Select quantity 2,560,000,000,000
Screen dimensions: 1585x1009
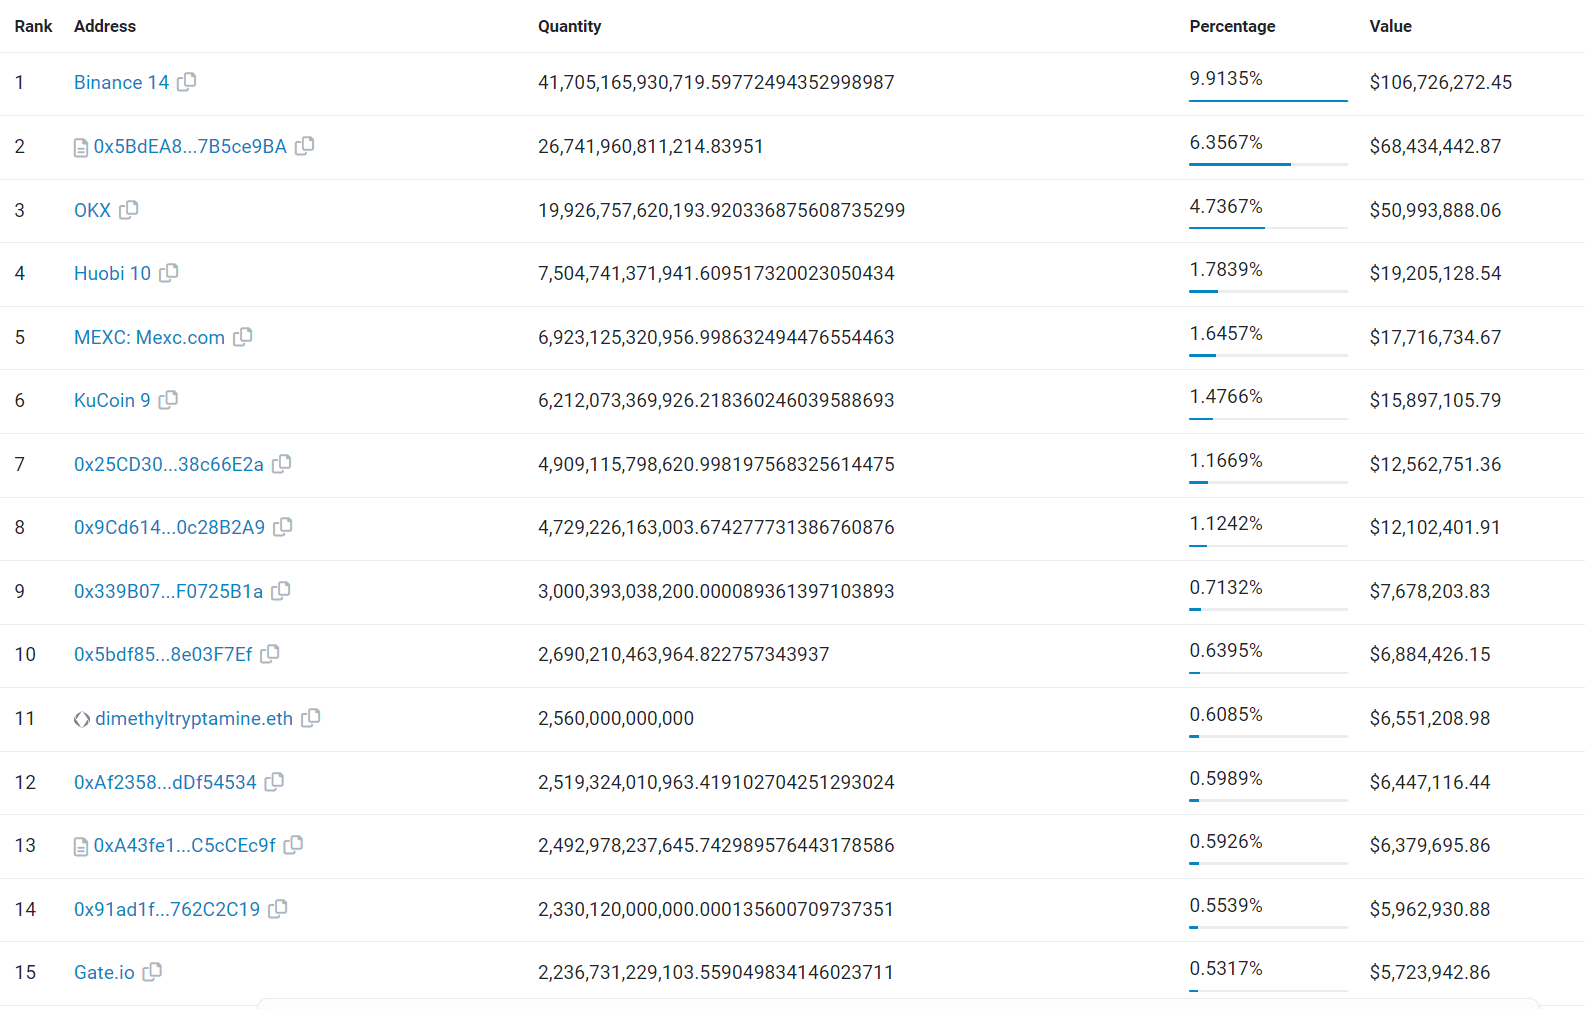pyautogui.click(x=616, y=718)
